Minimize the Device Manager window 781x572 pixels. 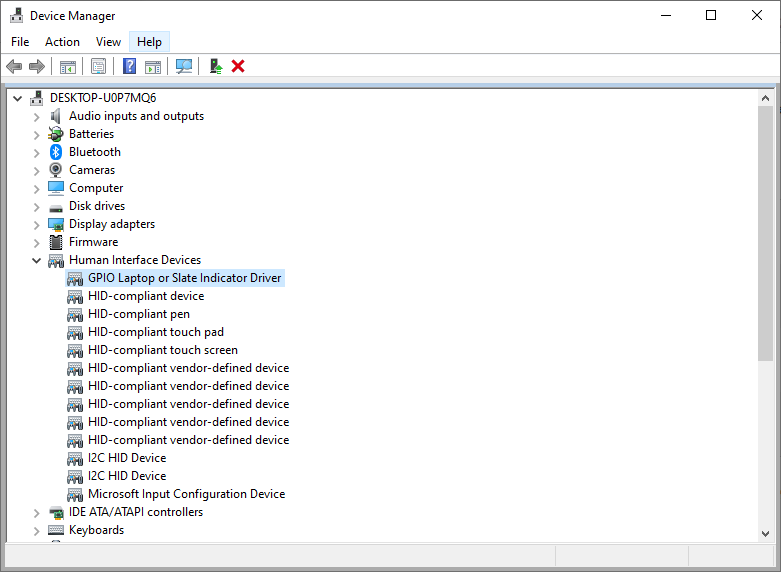pos(666,15)
